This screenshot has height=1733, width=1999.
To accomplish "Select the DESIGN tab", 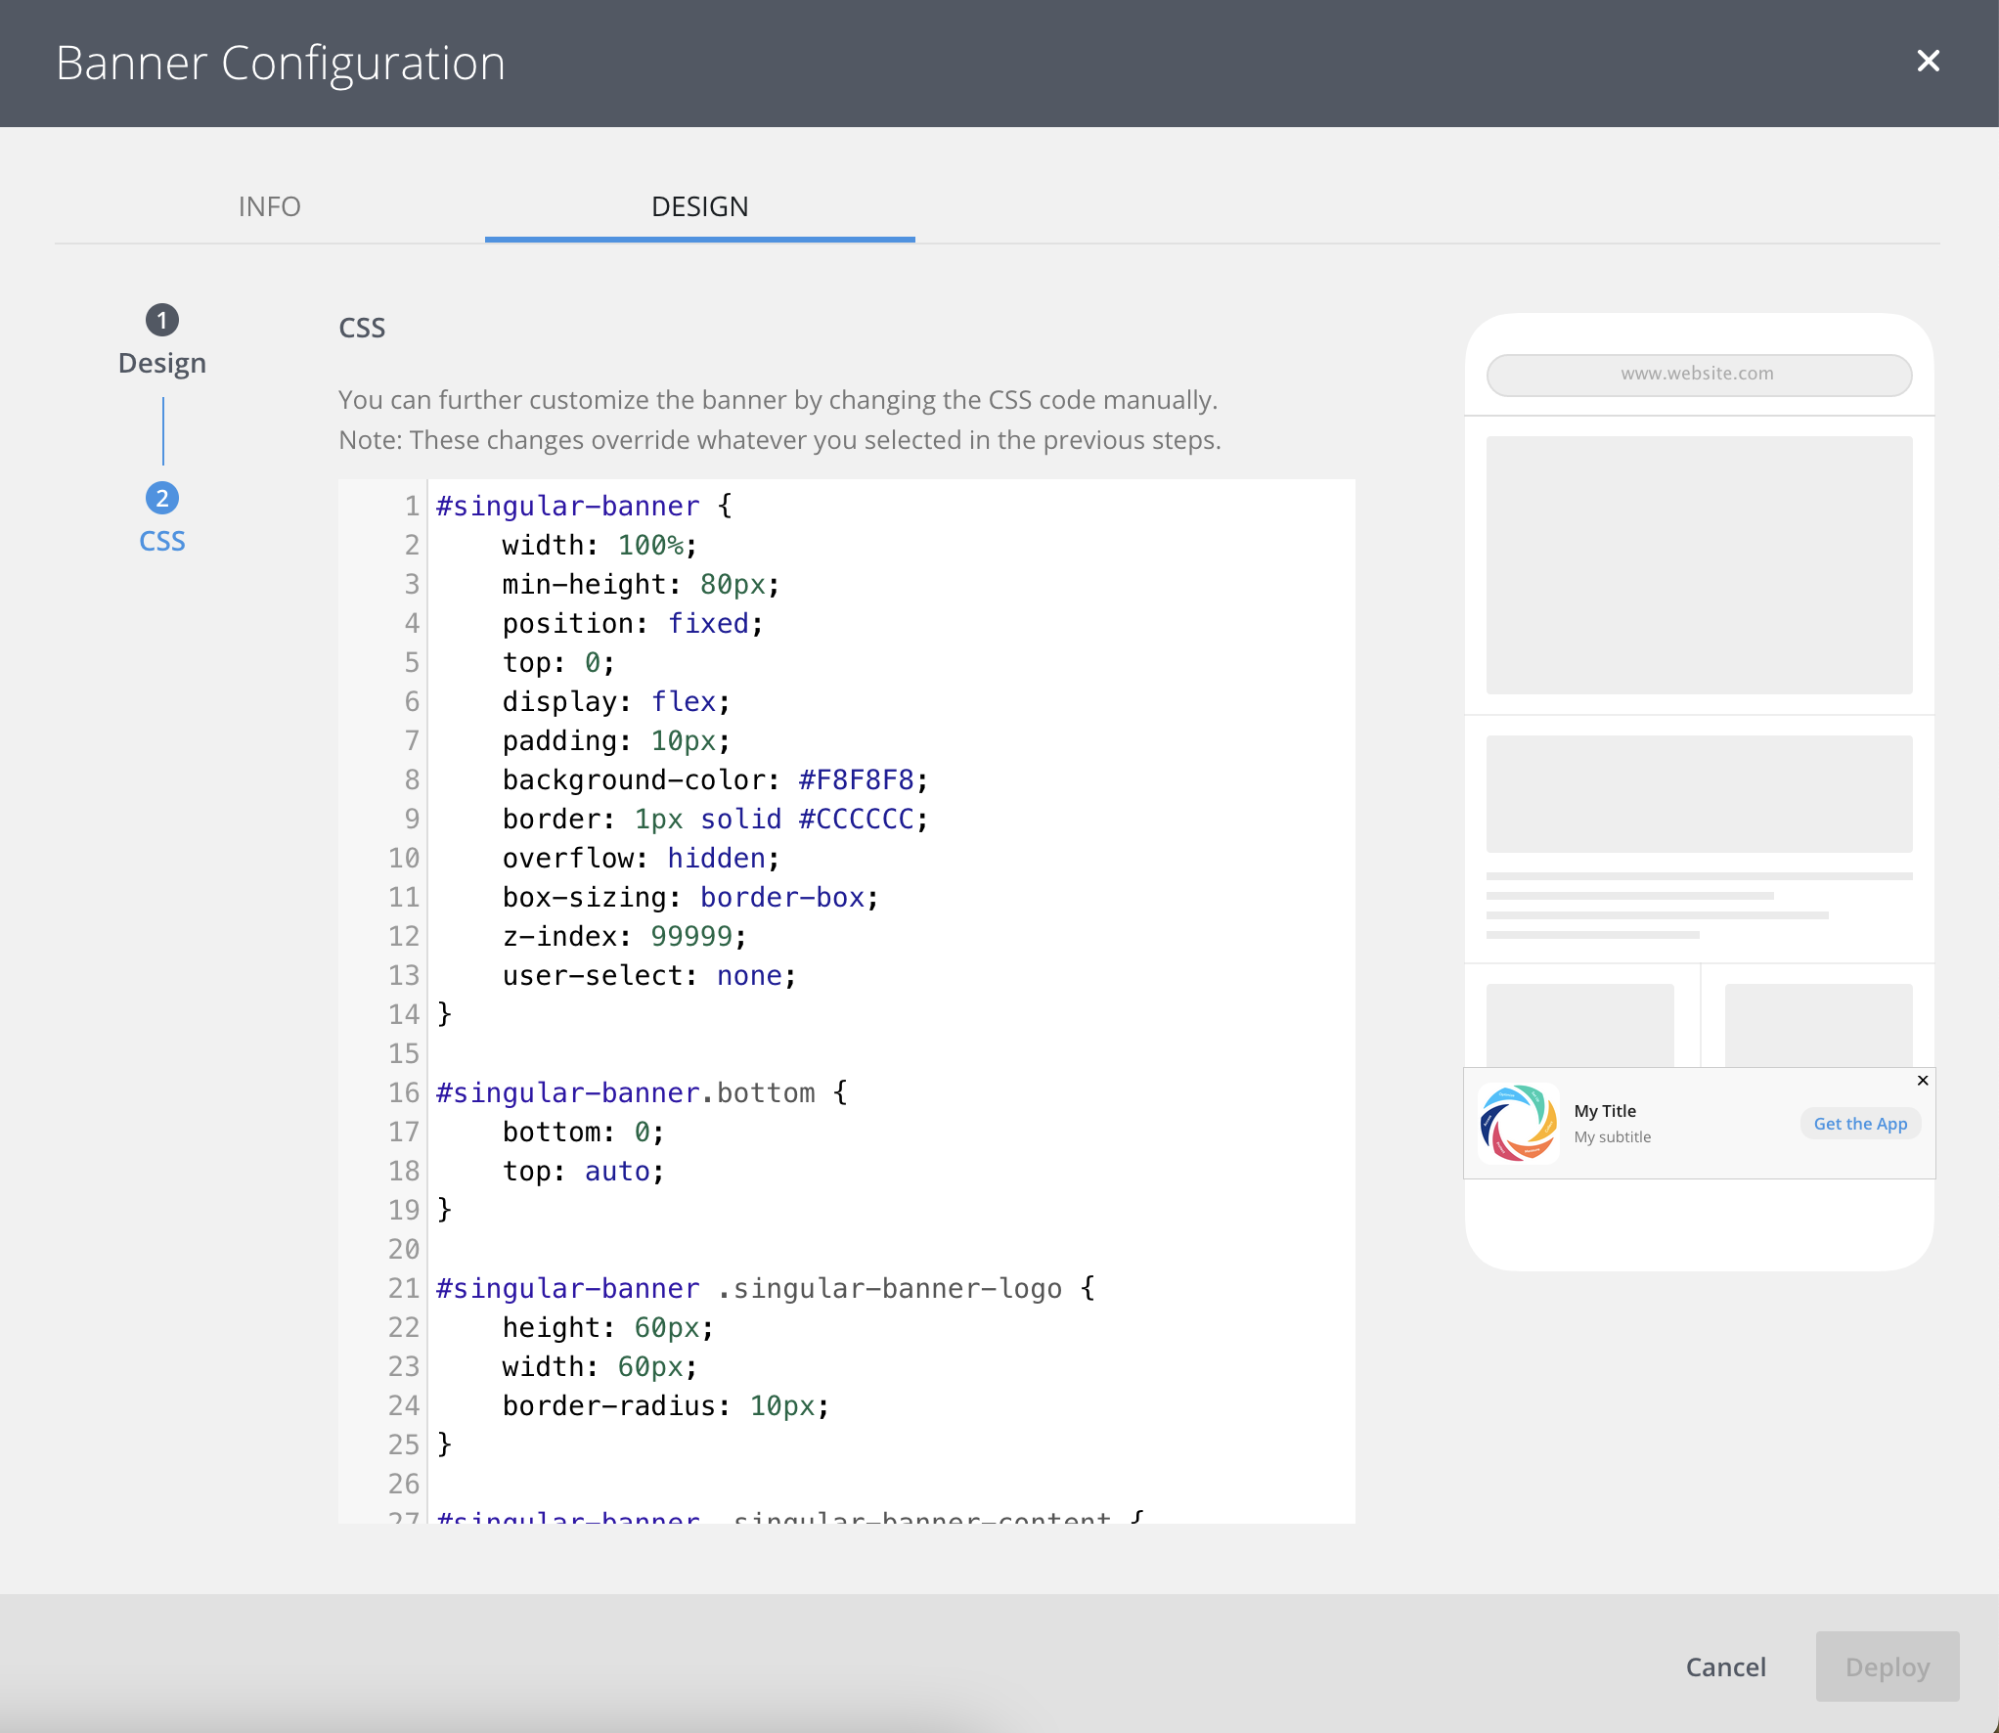I will (699, 206).
